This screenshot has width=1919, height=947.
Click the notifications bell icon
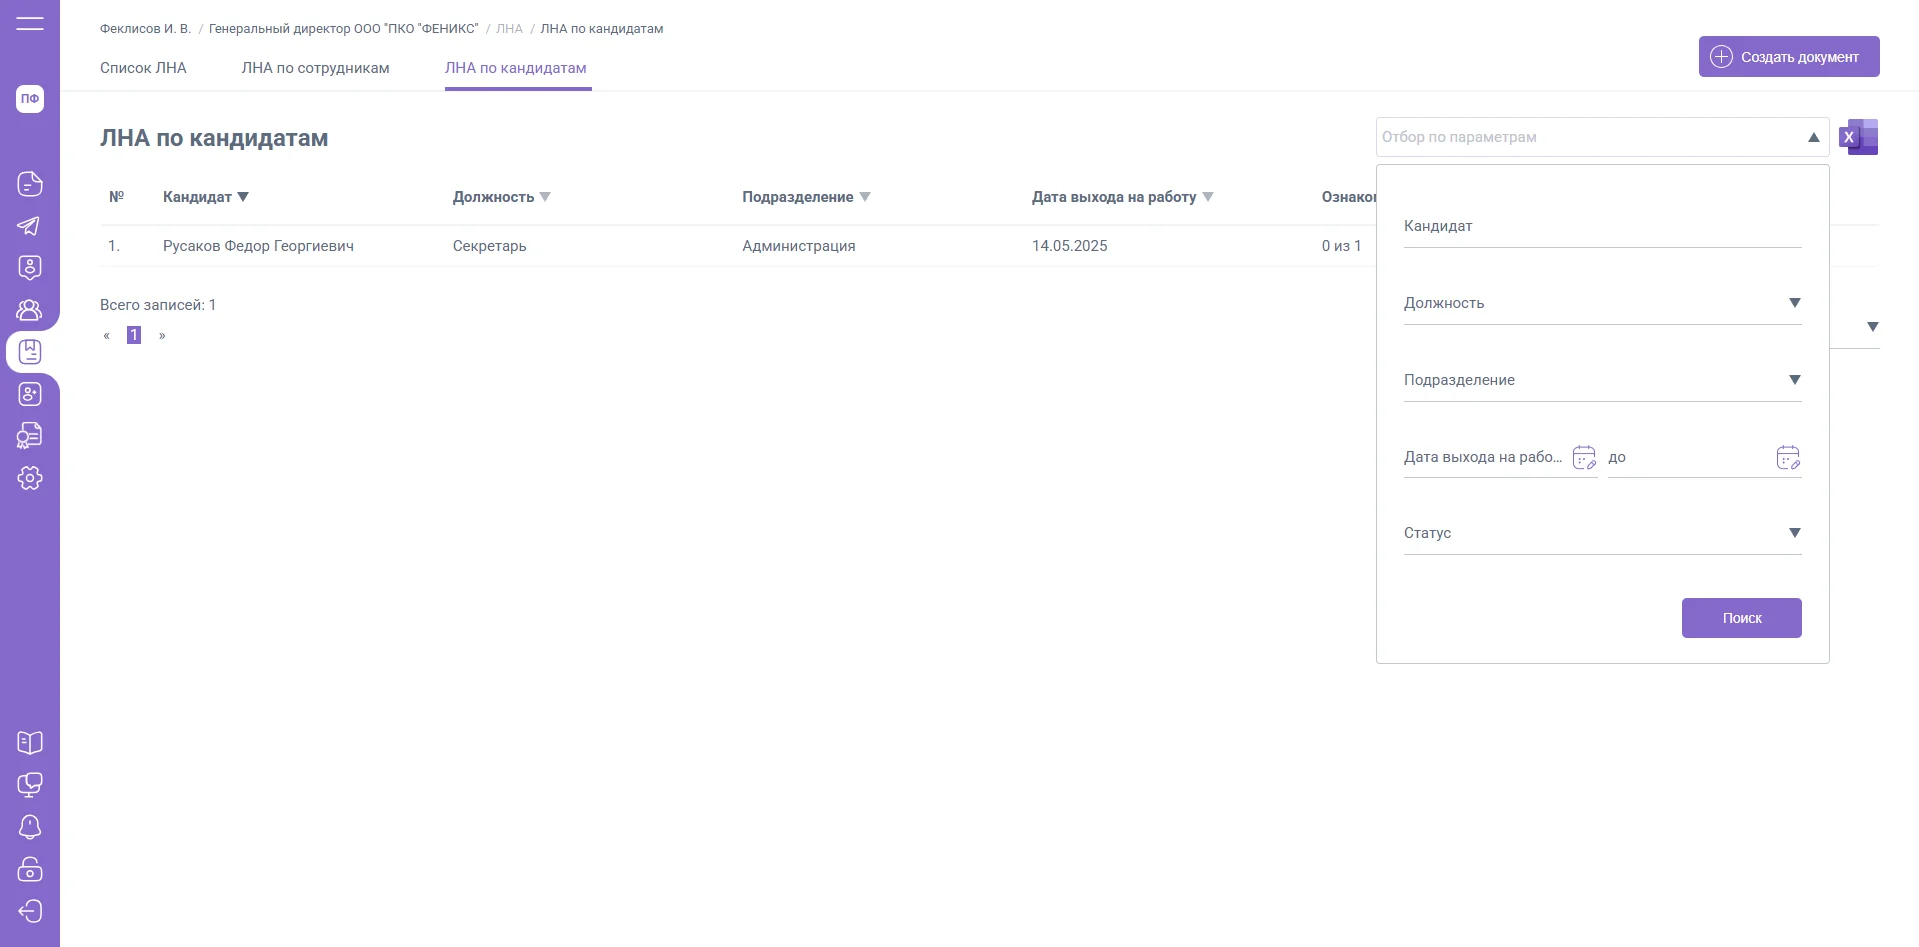click(x=30, y=827)
